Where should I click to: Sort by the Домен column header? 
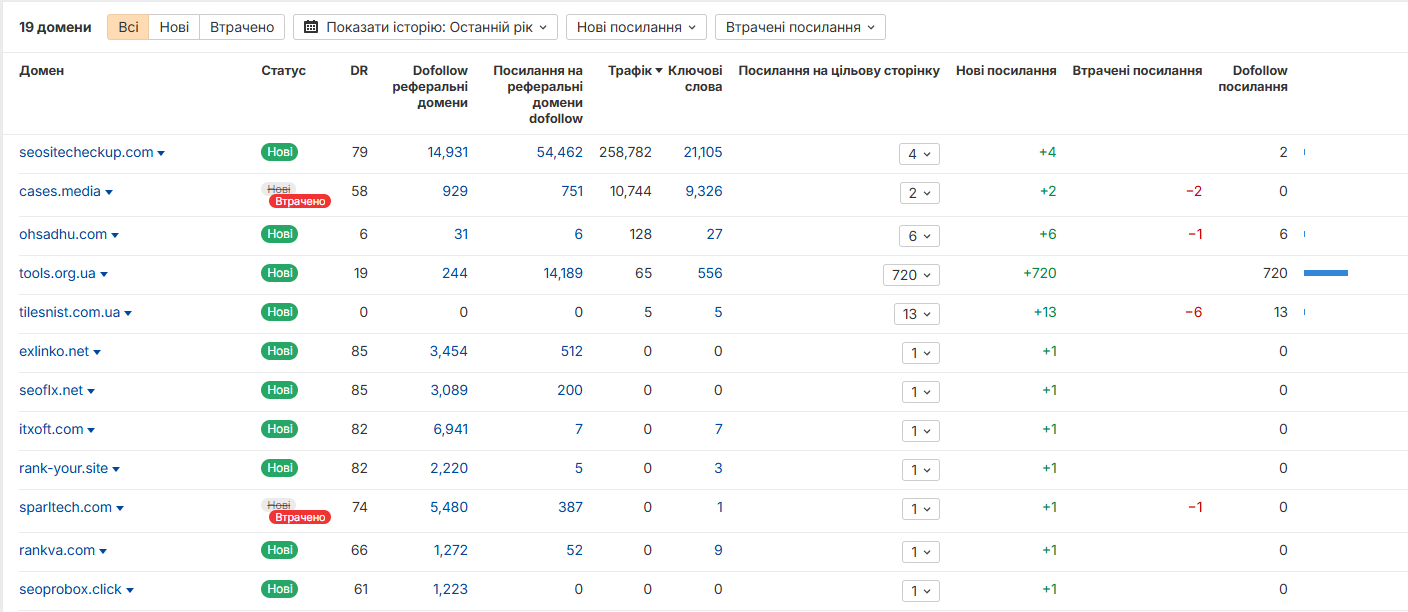42,71
